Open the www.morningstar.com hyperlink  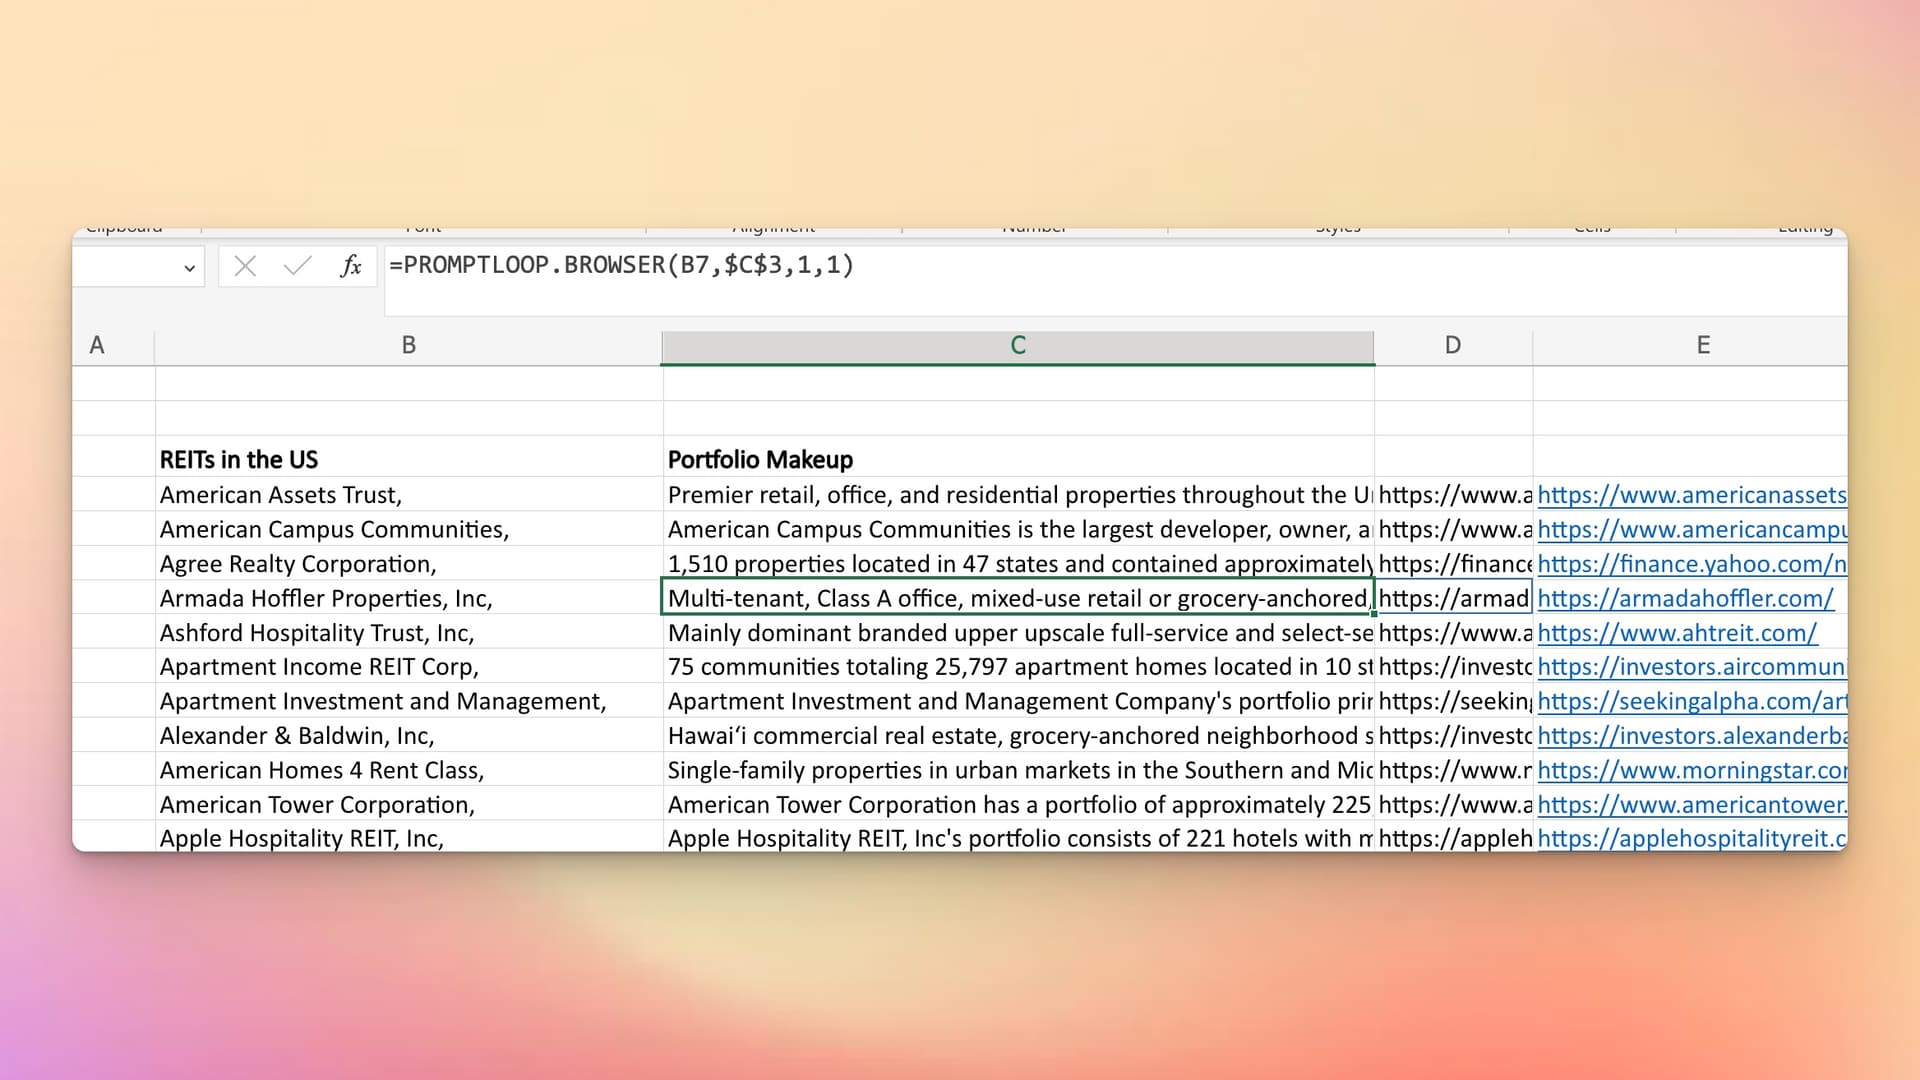(x=1692, y=770)
